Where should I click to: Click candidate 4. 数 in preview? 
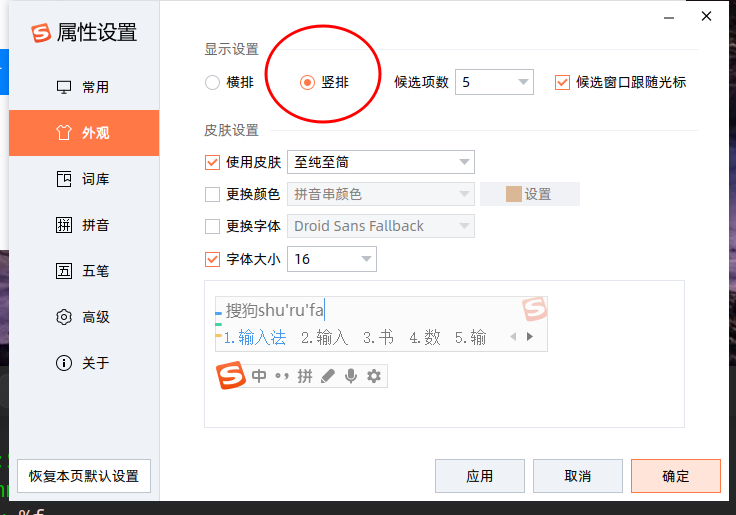[x=425, y=338]
